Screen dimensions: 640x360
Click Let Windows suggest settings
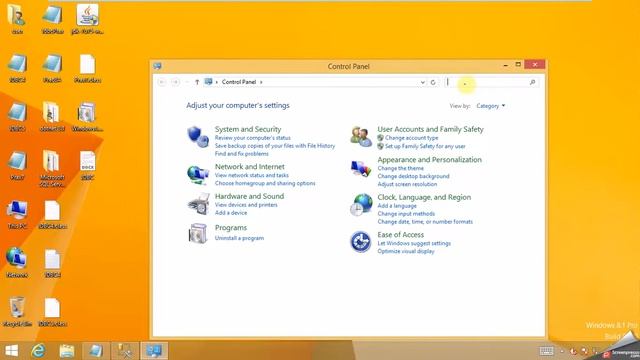414,243
